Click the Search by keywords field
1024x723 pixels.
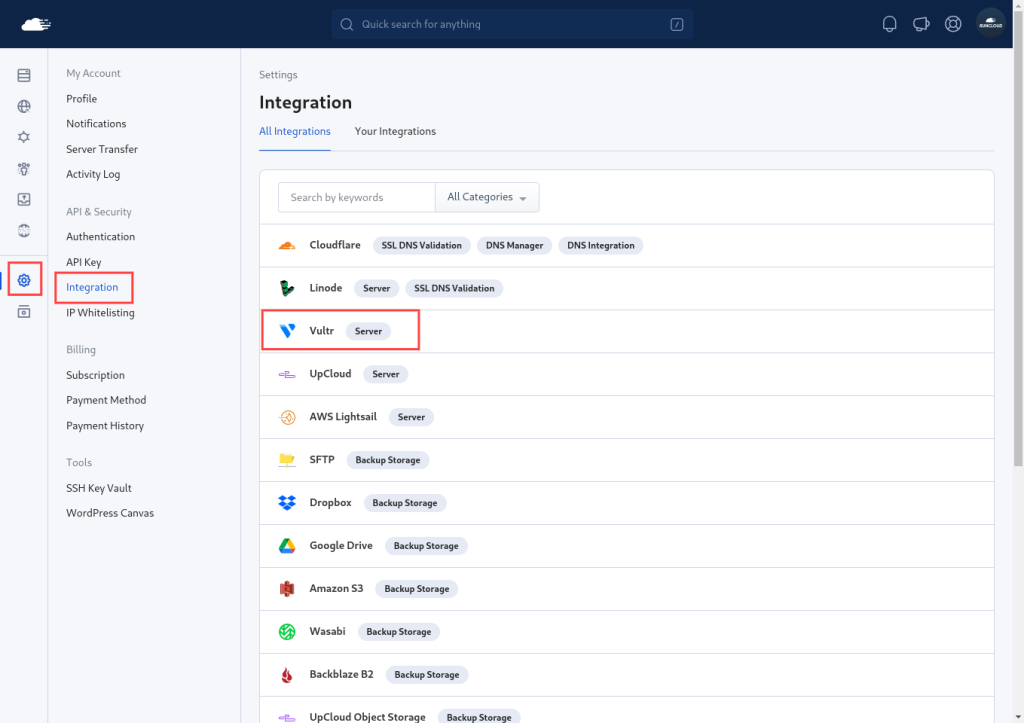click(357, 197)
